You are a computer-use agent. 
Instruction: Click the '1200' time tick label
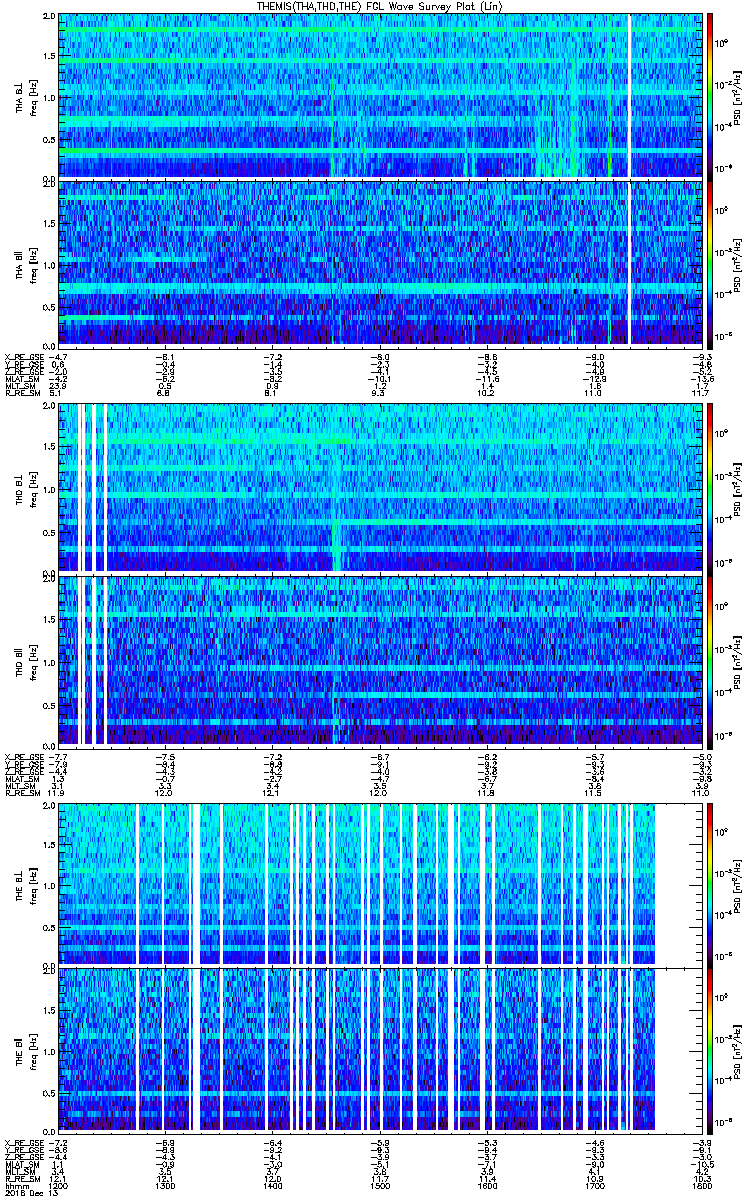pyautogui.click(x=58, y=1186)
